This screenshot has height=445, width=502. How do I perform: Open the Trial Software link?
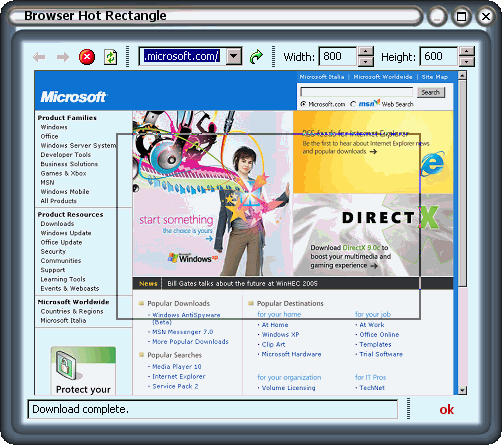[381, 354]
